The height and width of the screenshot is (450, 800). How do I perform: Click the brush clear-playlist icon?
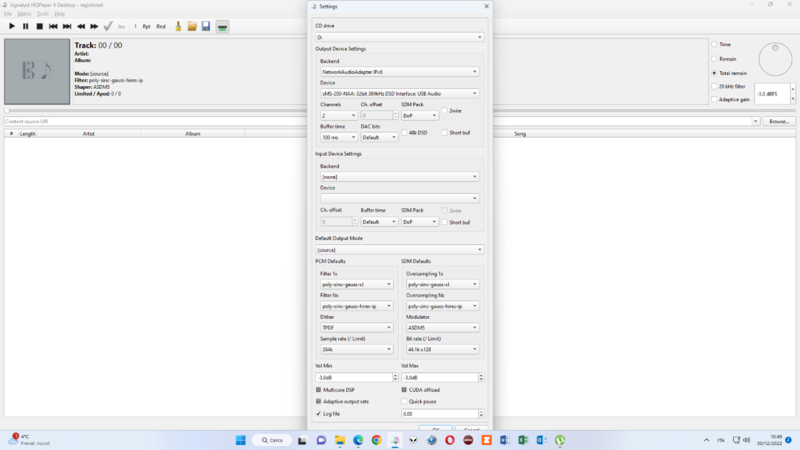(178, 26)
